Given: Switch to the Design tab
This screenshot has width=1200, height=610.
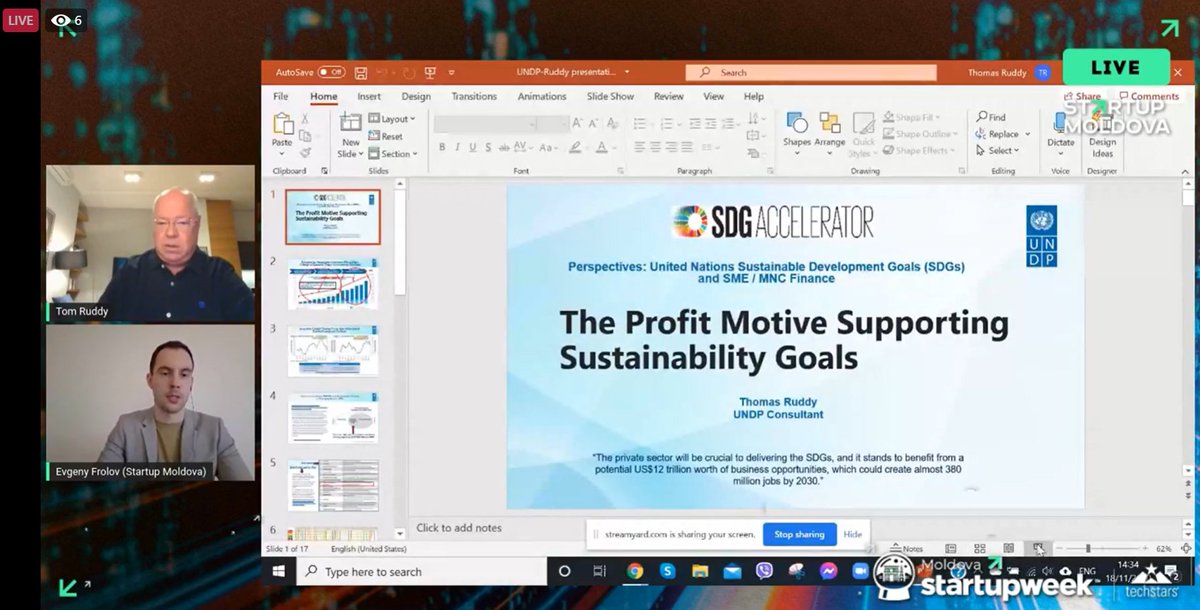Looking at the screenshot, I should pyautogui.click(x=416, y=97).
